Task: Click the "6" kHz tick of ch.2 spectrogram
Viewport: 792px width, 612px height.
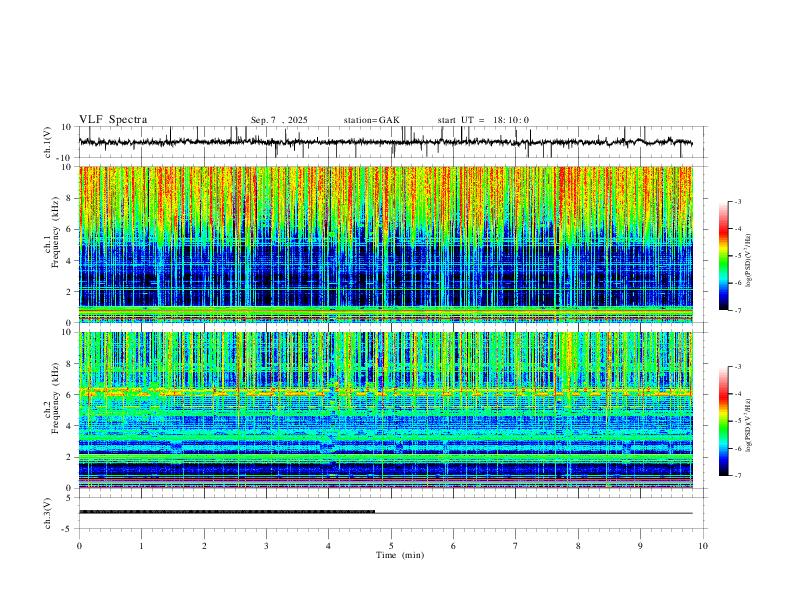Action: point(70,395)
